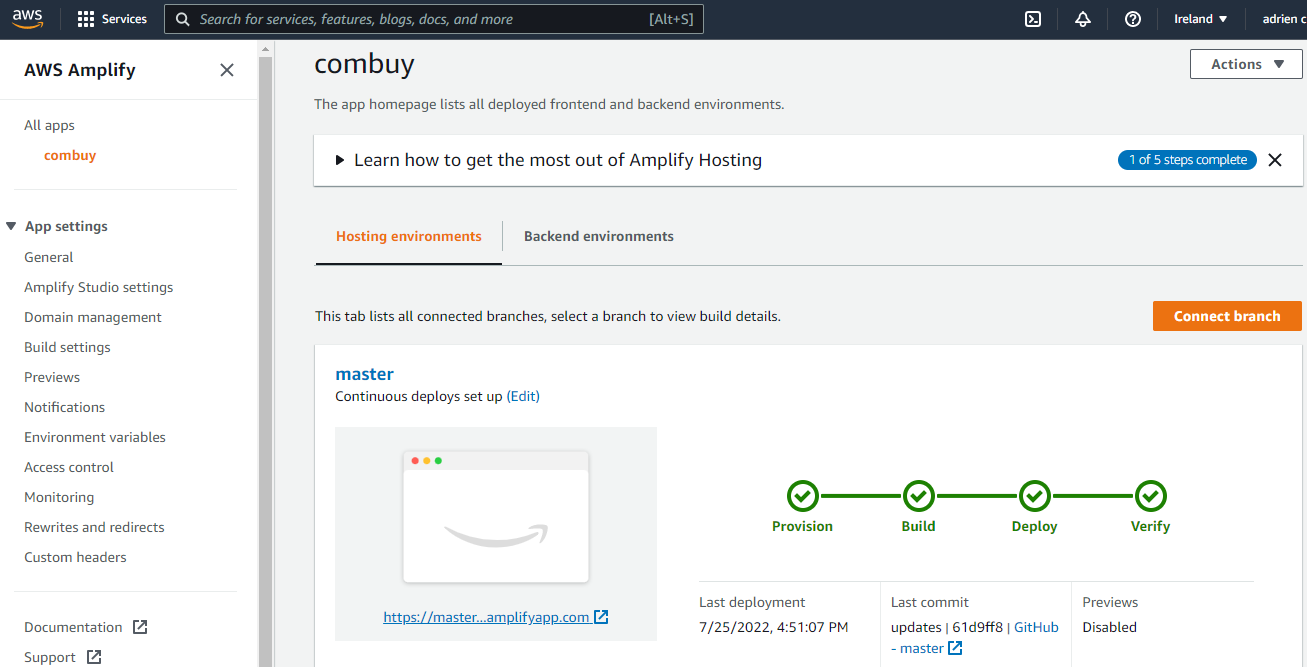Close the AWS Amplify sidebar
This screenshot has height=667, width=1307.
pos(227,70)
